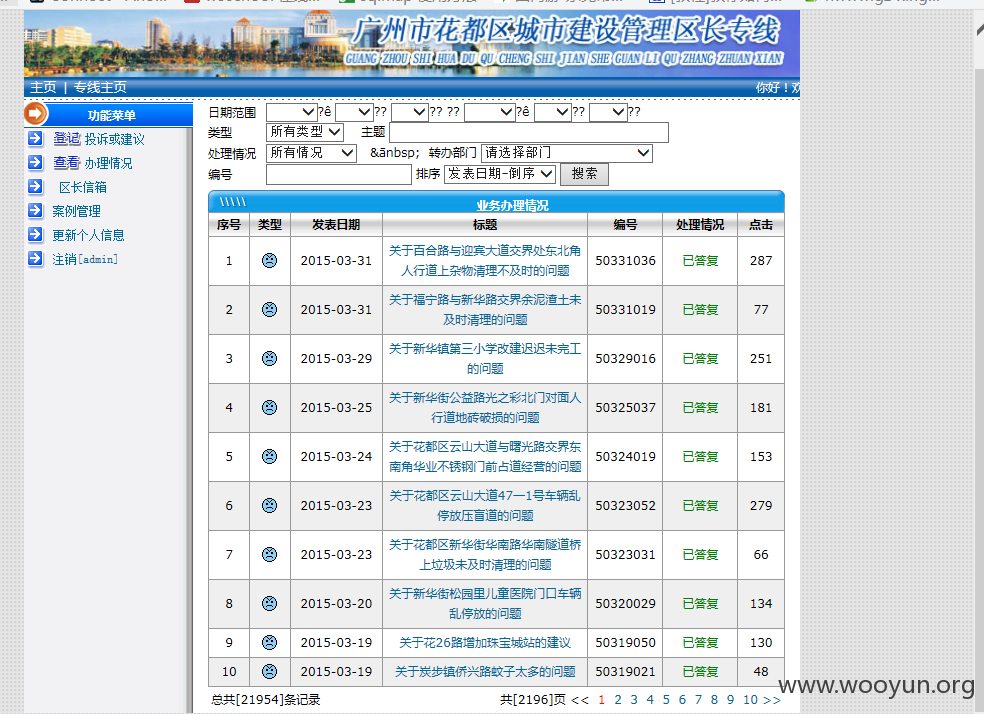Open 登记 投诉或建议 menu item
This screenshot has width=984, height=714.
coord(99,139)
